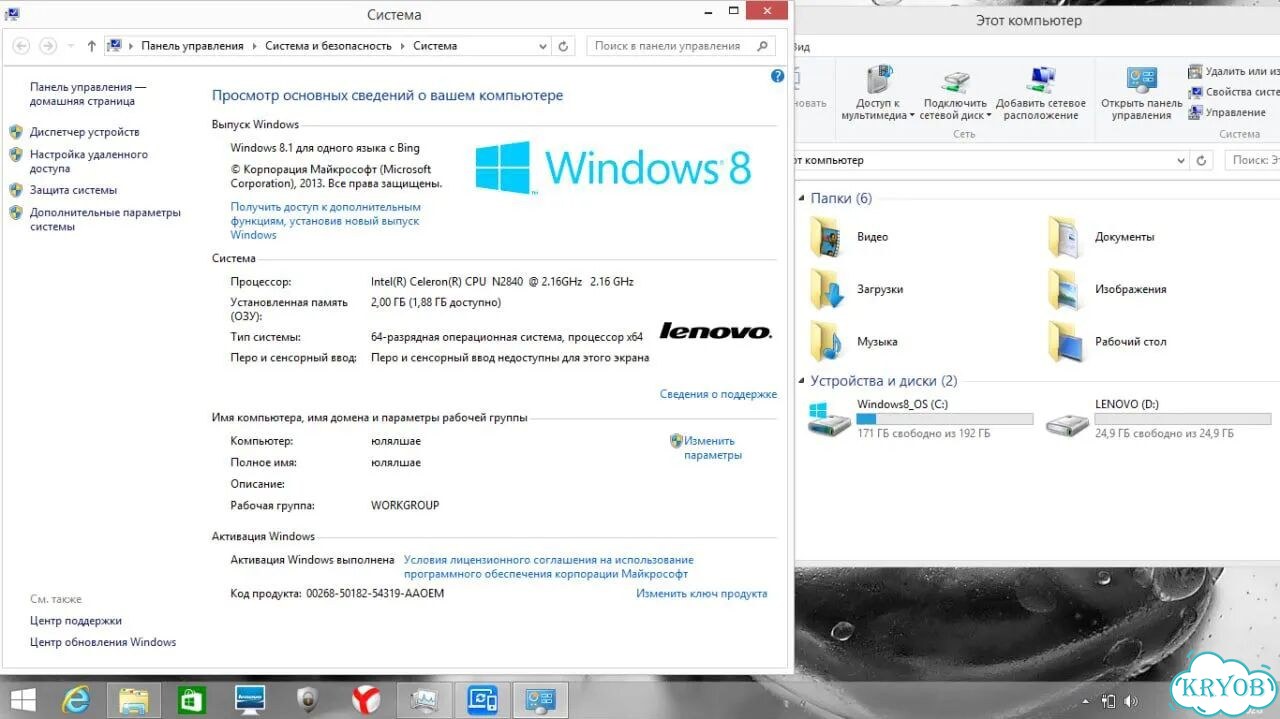
Task: Click 'Управление' ribbon item
Action: click(x=1227, y=113)
